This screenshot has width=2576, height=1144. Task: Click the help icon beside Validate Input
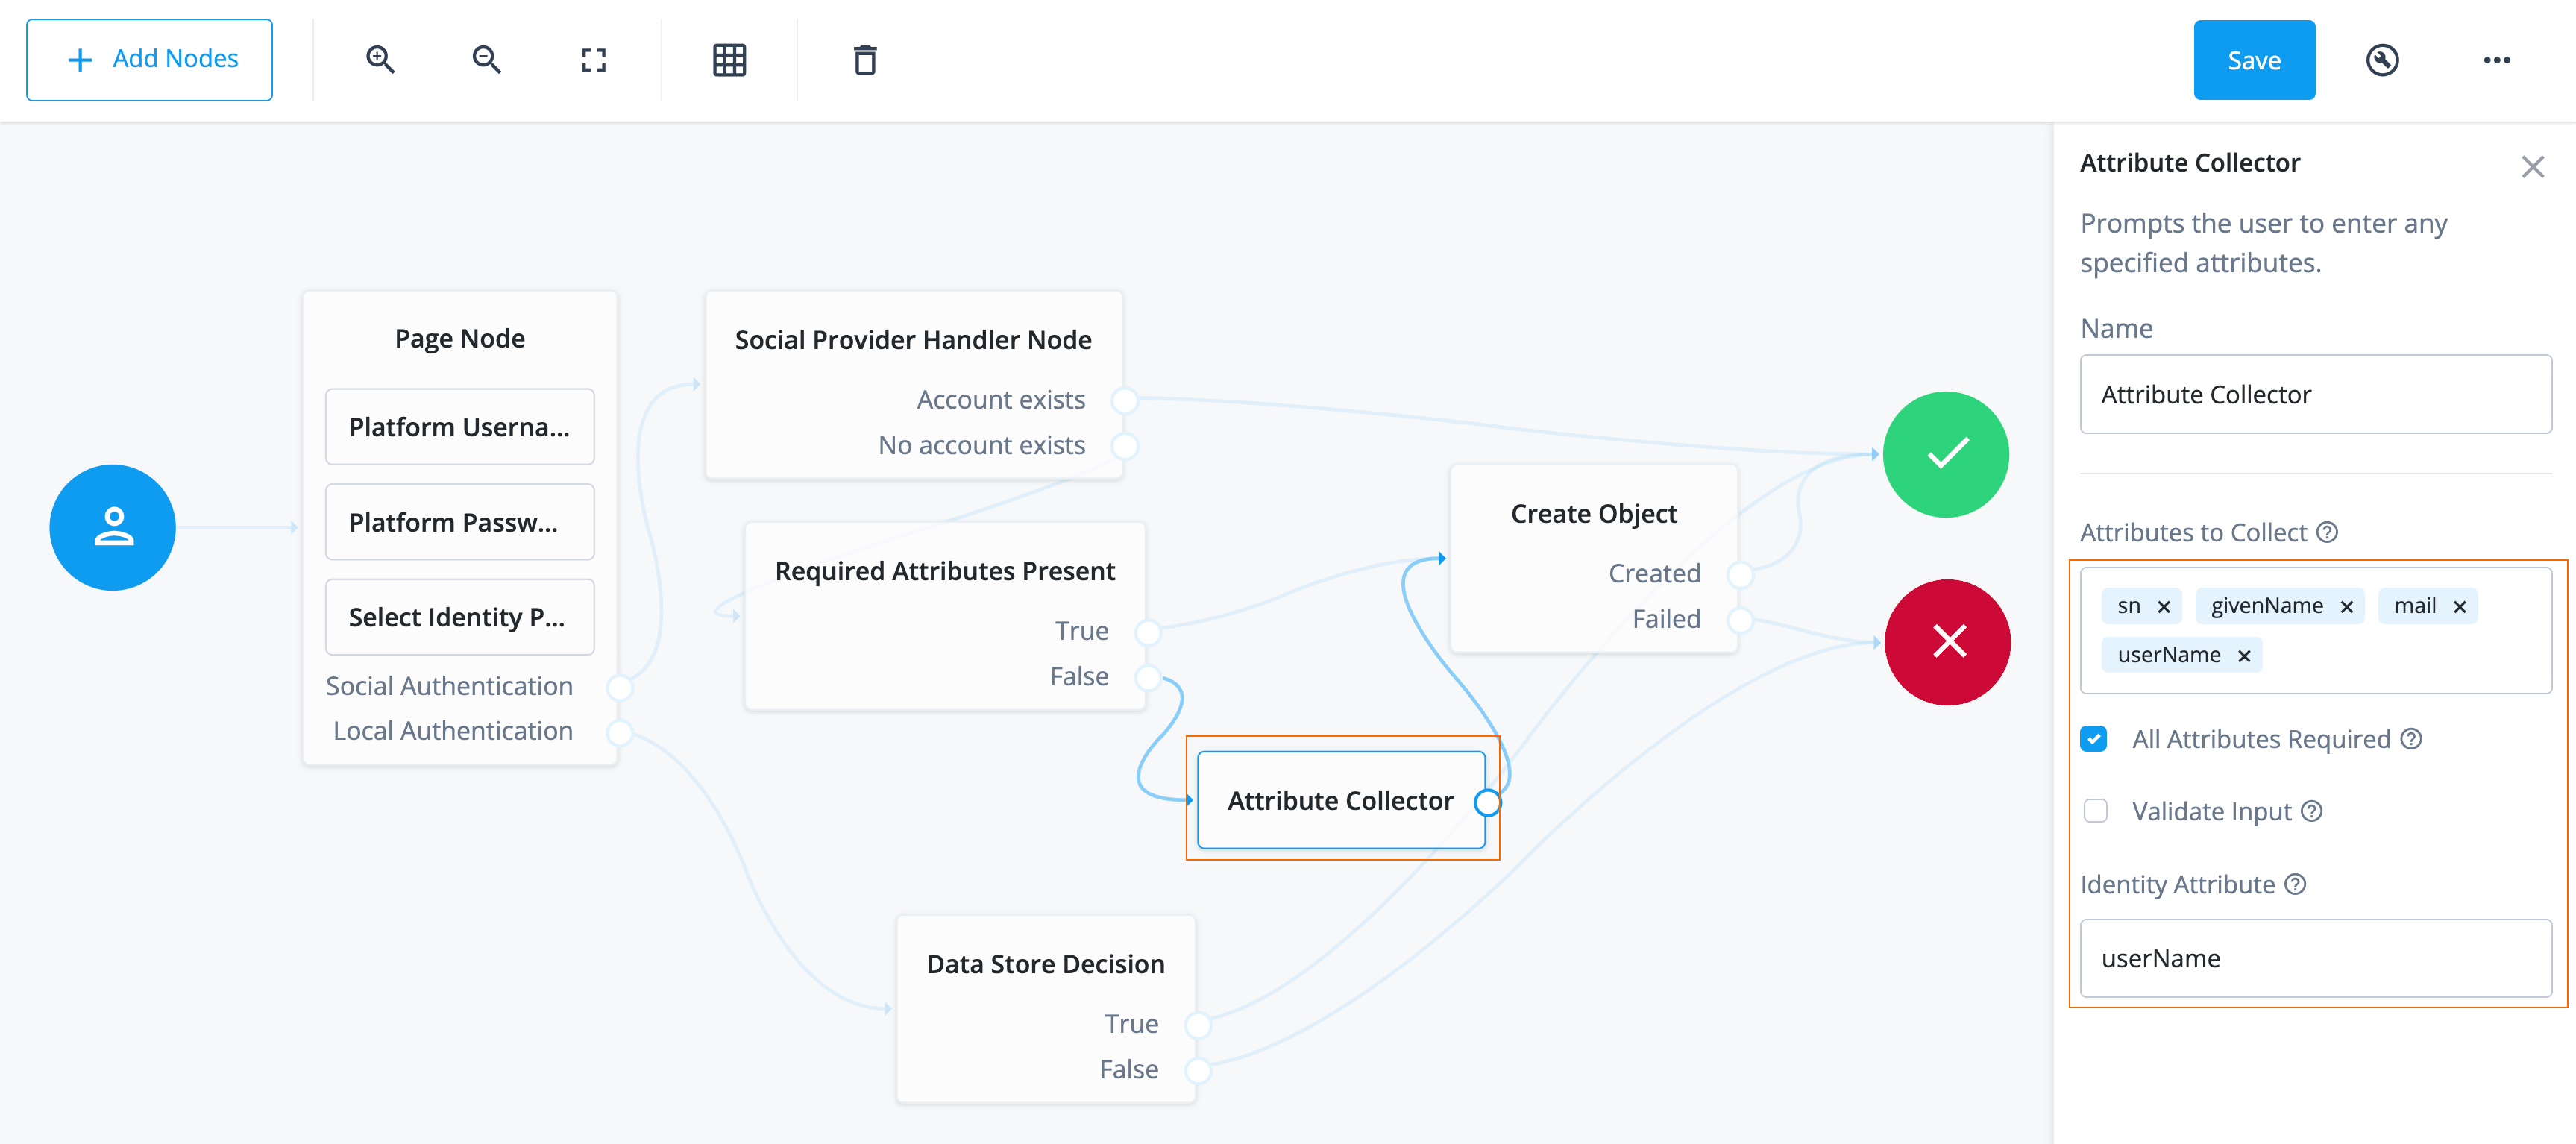2313,811
